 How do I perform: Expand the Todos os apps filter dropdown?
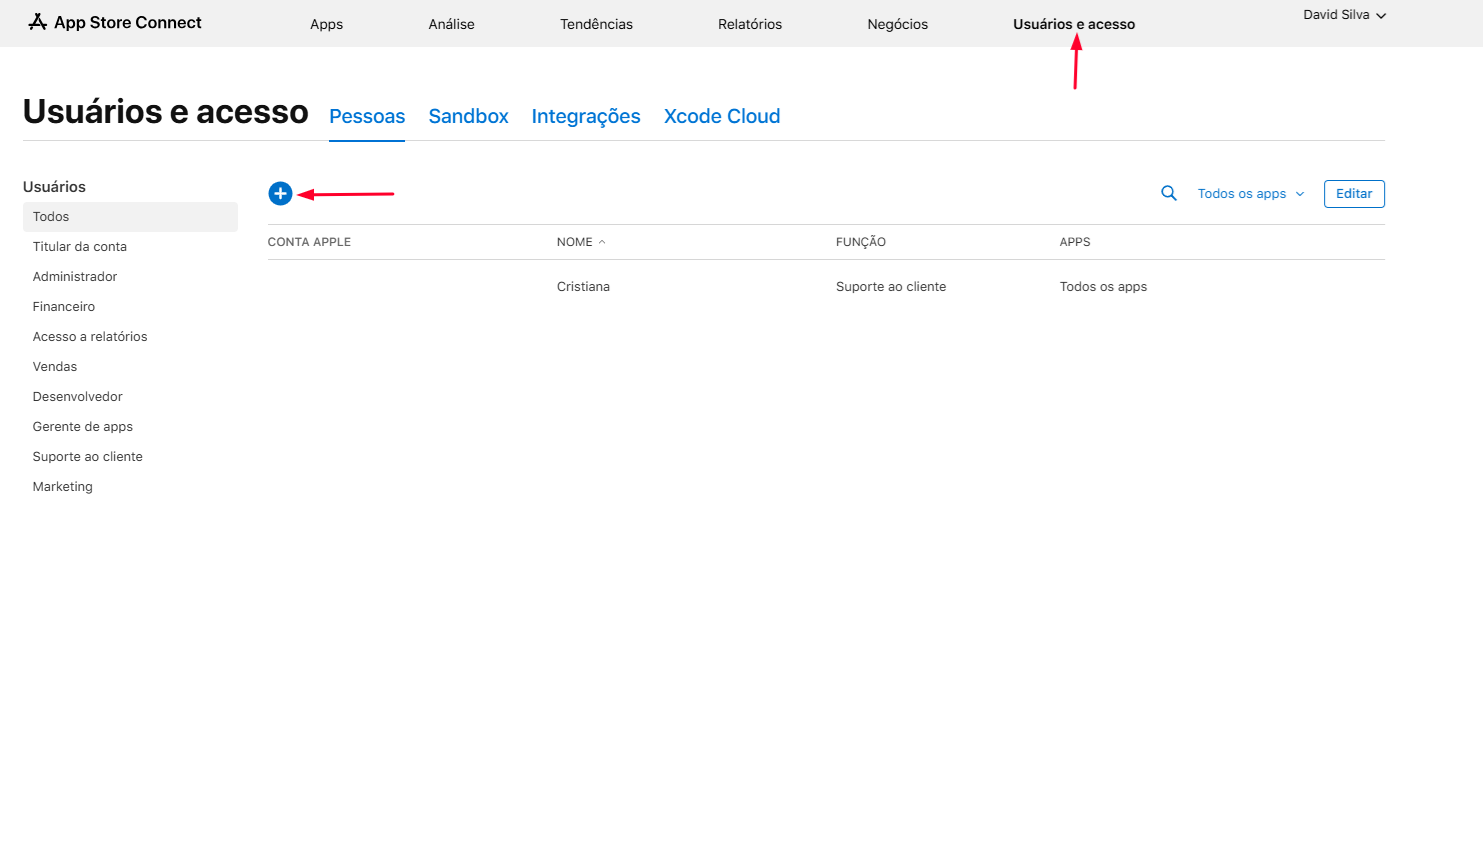tap(1250, 194)
